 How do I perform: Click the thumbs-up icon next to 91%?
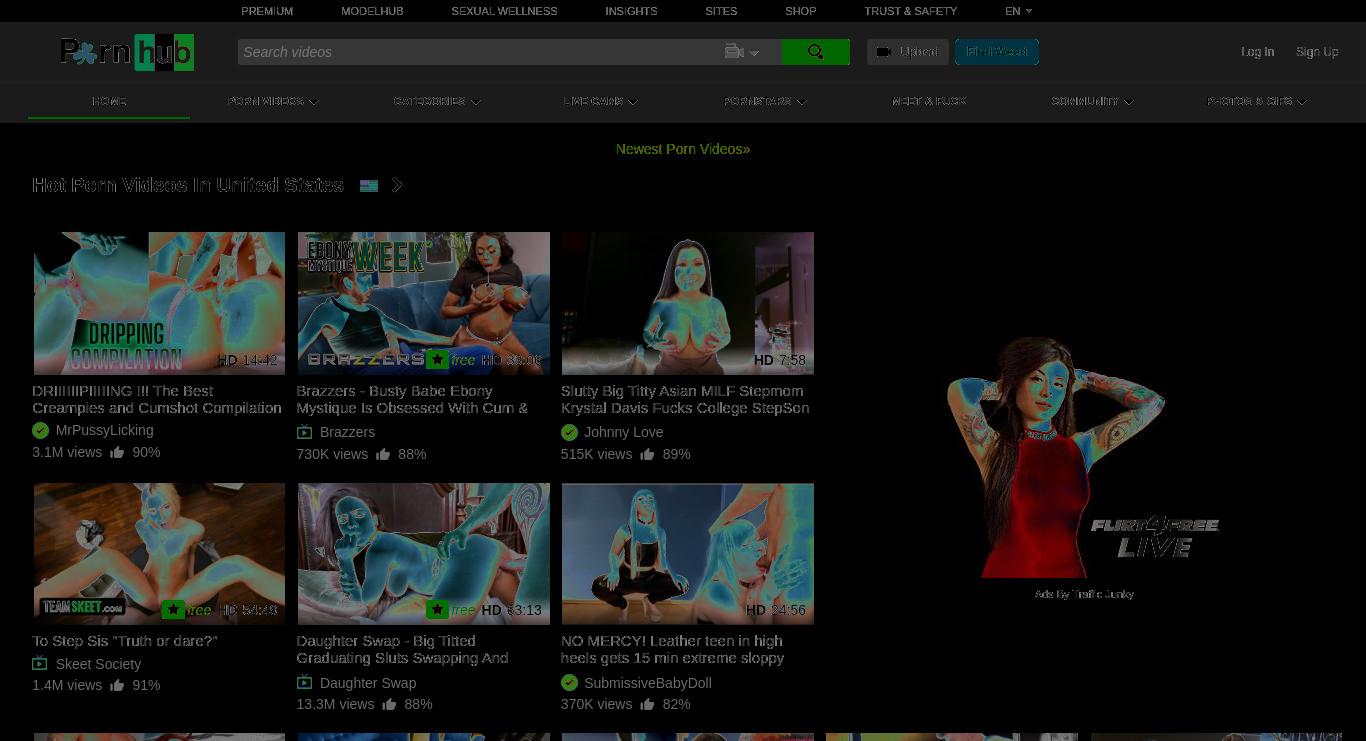click(117, 685)
